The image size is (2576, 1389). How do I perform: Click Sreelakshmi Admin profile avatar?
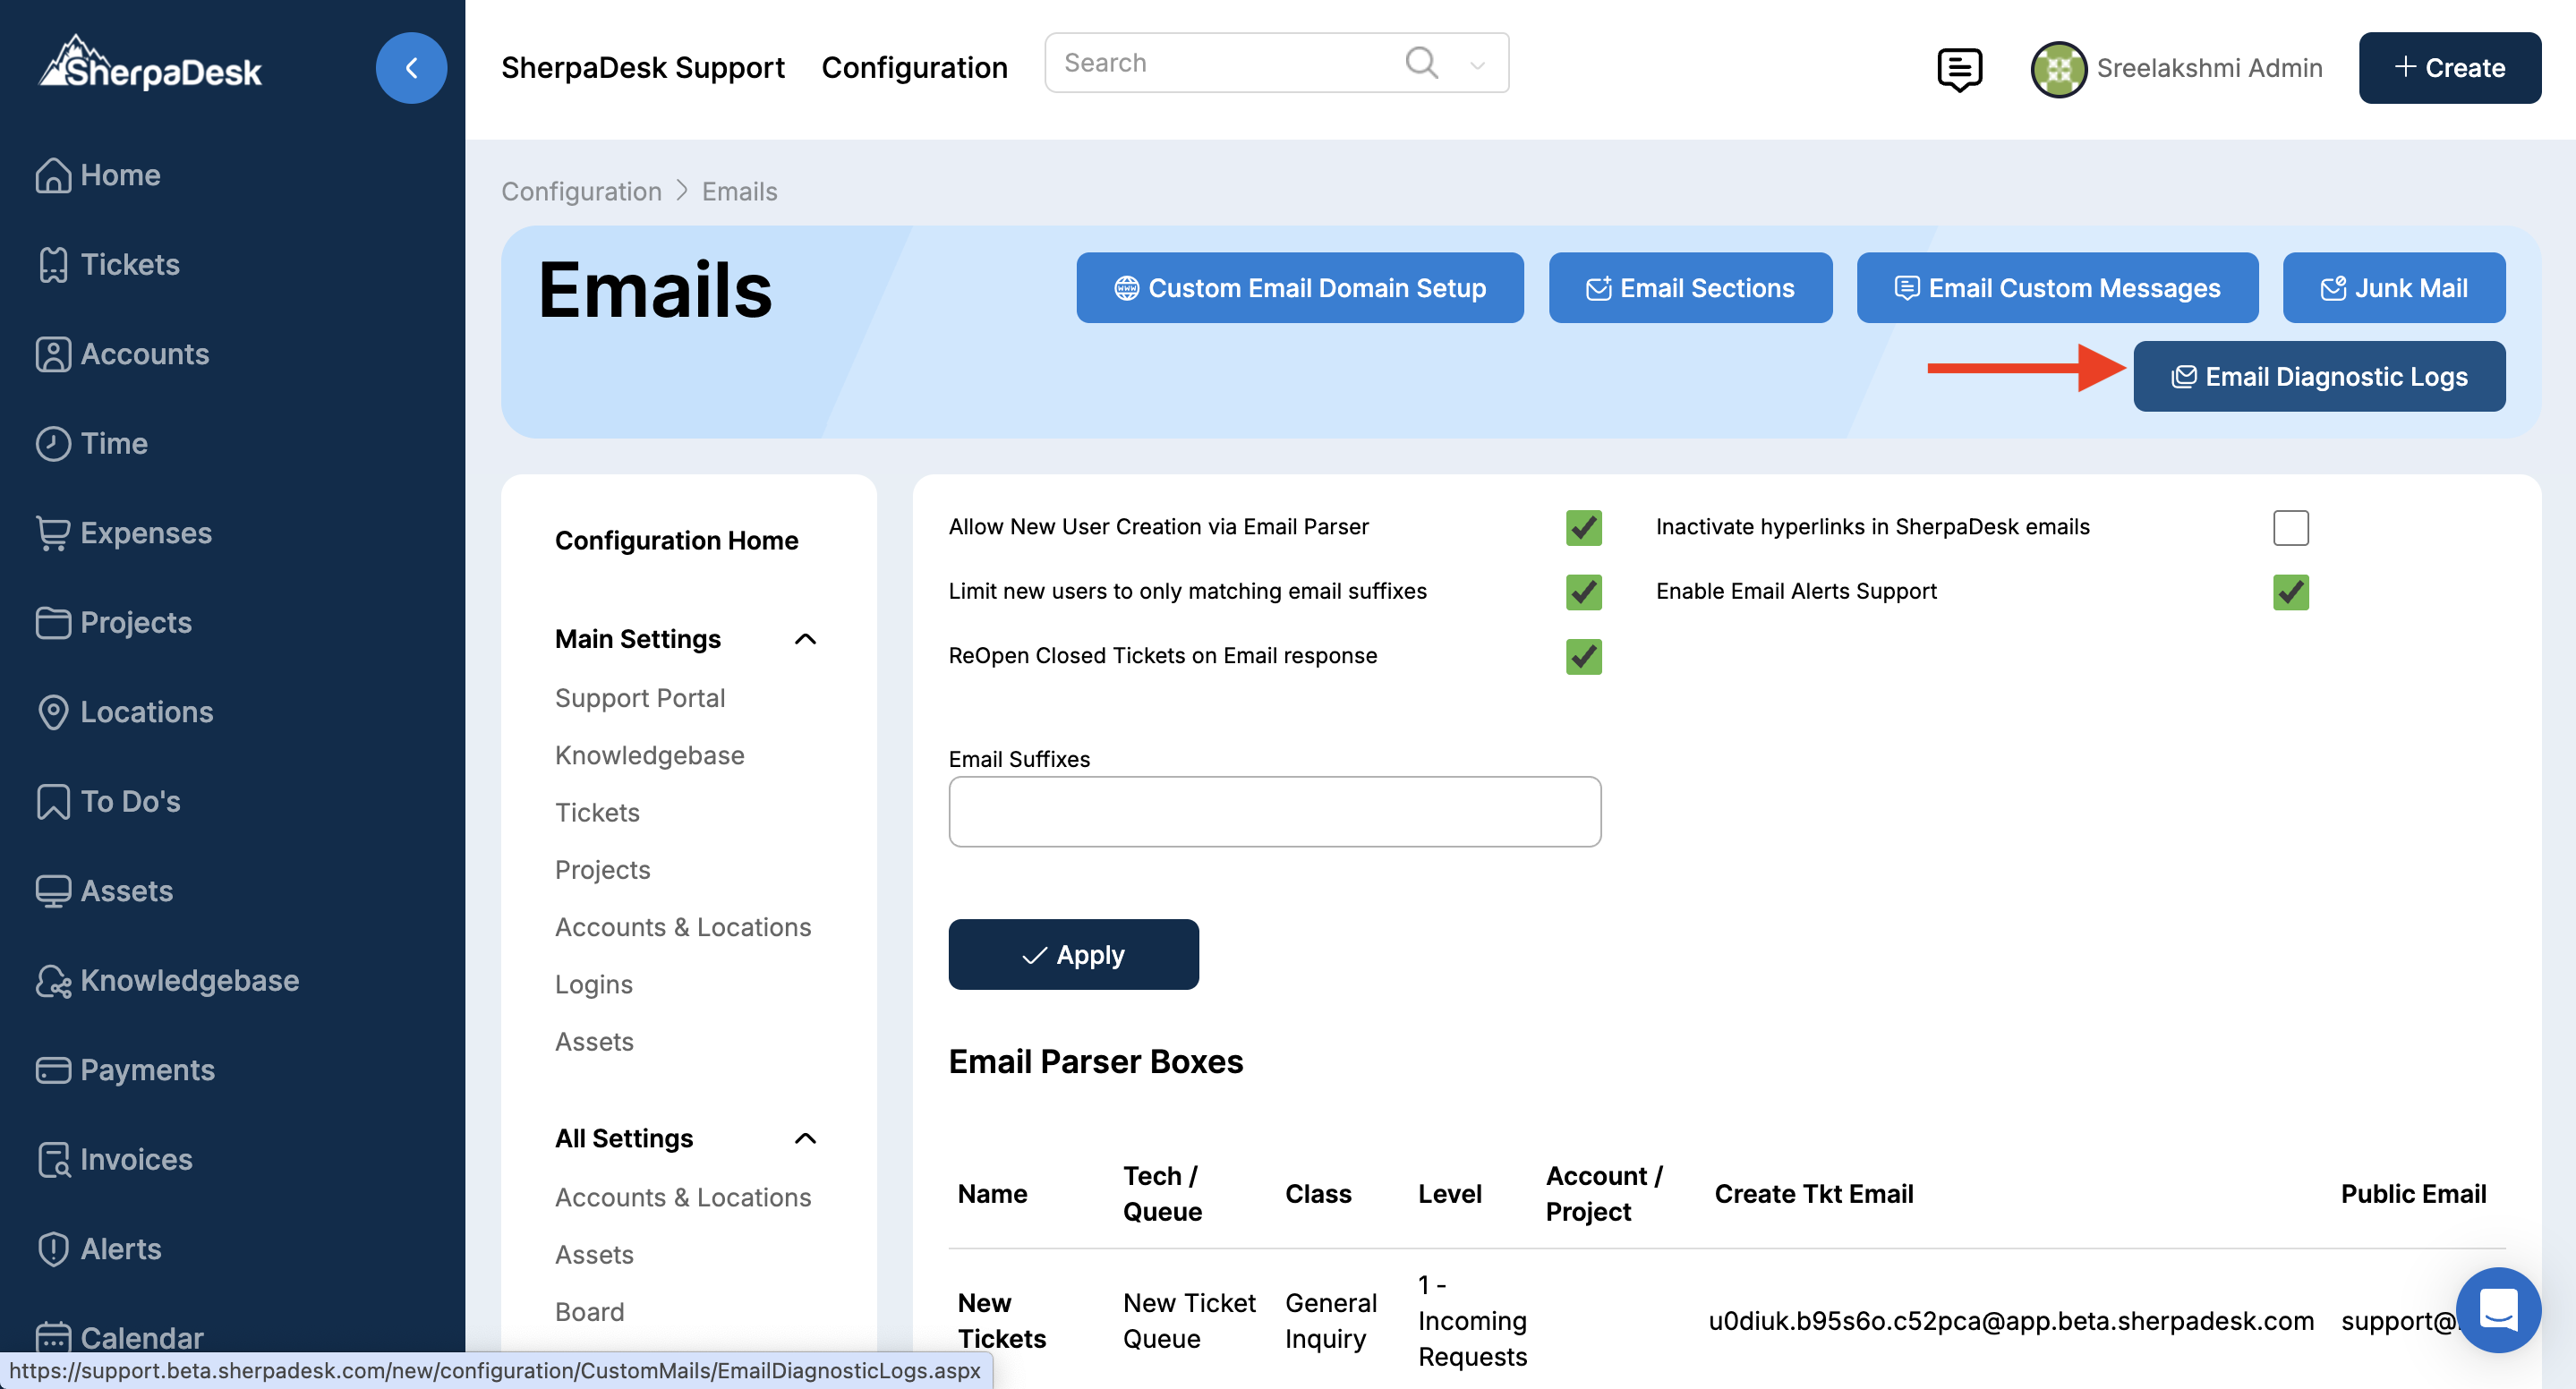point(2057,68)
